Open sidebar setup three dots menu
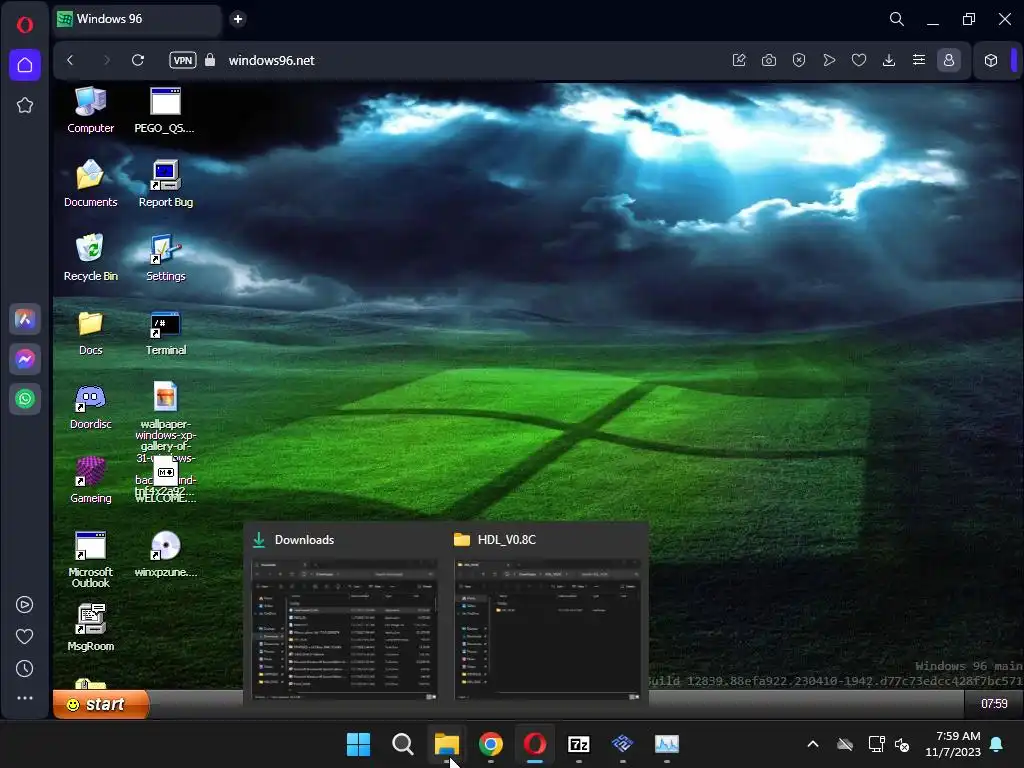Screen dimensions: 1024x768 [25, 698]
